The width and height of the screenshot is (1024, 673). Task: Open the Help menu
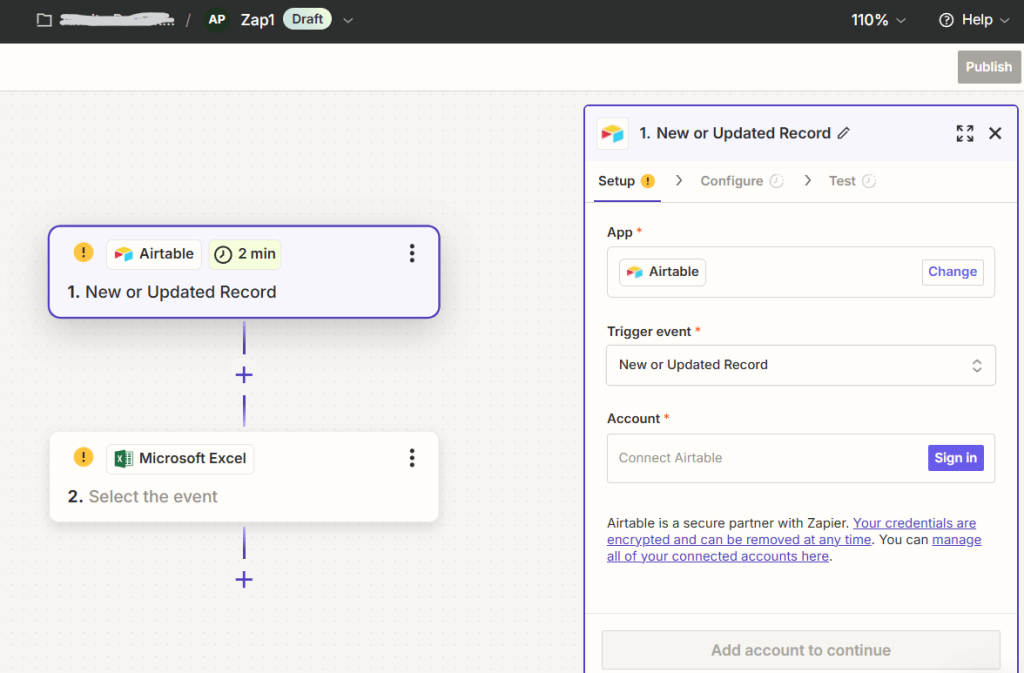click(974, 20)
